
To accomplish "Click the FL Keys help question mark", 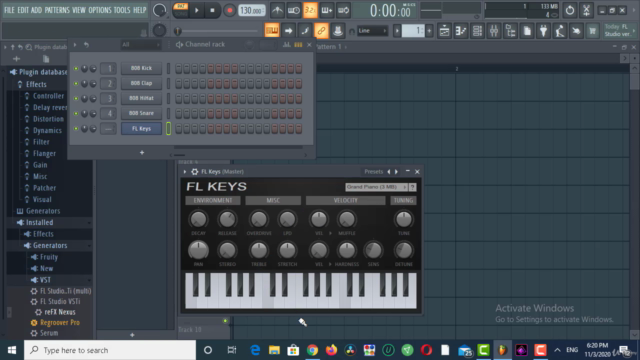I will tap(412, 187).
